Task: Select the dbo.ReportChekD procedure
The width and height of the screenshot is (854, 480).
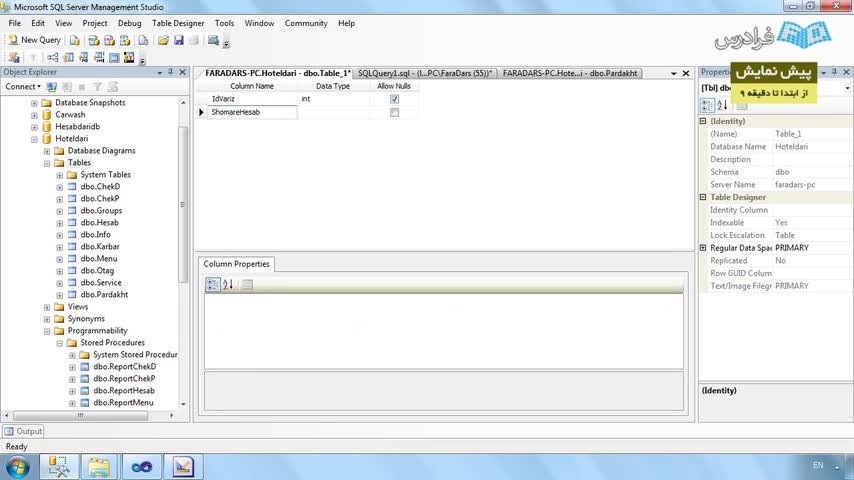Action: [x=125, y=367]
